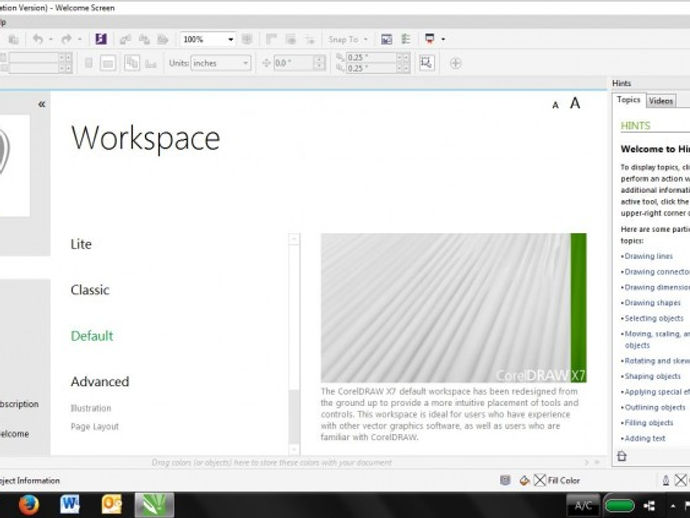Viewport: 690px width, 518px height.
Task: Switch to the Topics tab in Hints
Action: (x=628, y=100)
